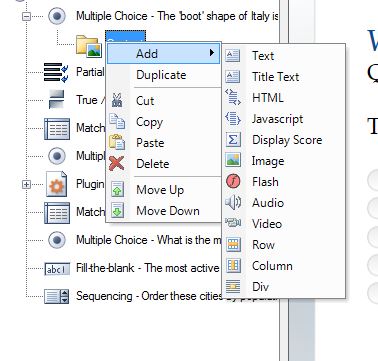Click the scissors Cut icon
This screenshot has width=378, height=361.
(x=117, y=100)
